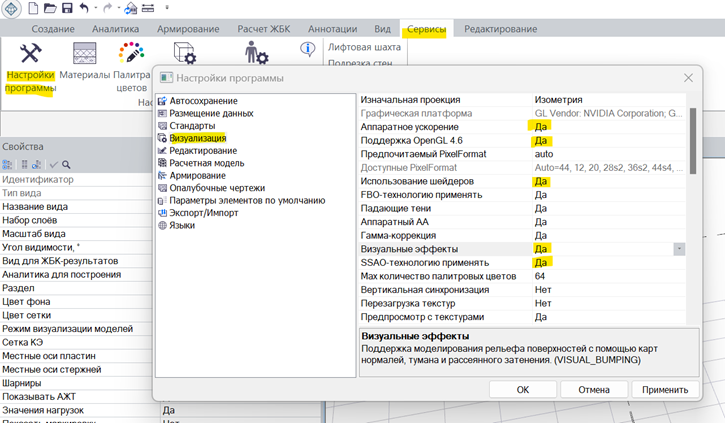This screenshot has width=725, height=423.
Task: Open the Аналитика ribbon tab
Action: [x=115, y=30]
